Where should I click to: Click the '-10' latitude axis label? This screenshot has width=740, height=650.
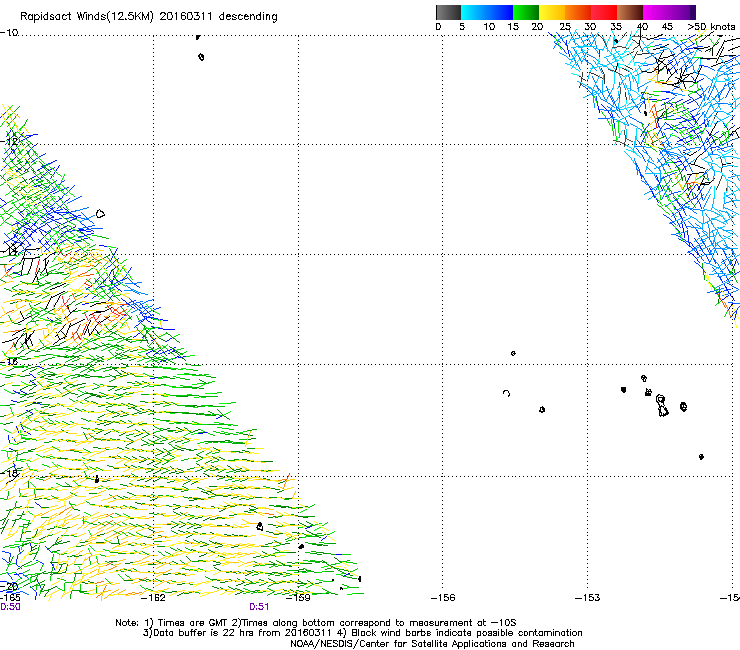pos(9,33)
